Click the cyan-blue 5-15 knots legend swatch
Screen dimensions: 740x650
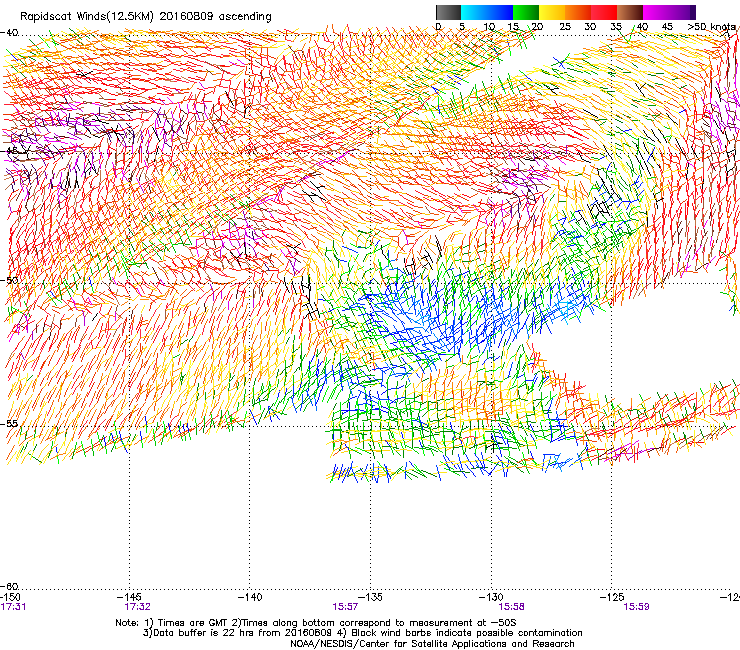[x=487, y=12]
